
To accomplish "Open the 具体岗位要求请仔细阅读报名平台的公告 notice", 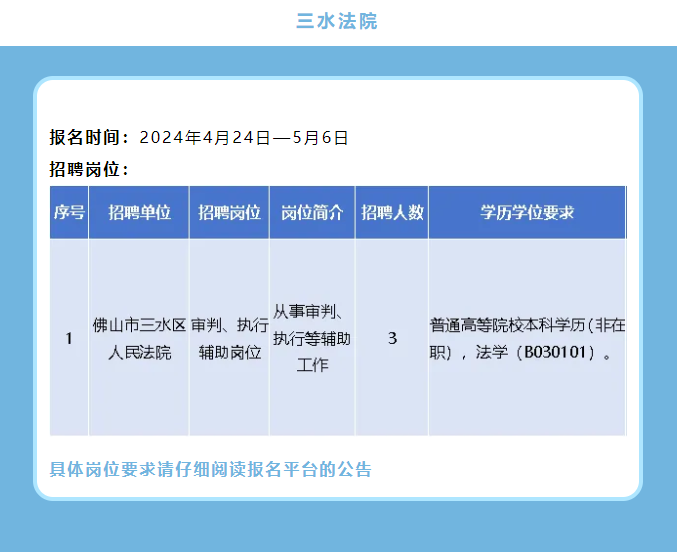I will (x=211, y=469).
